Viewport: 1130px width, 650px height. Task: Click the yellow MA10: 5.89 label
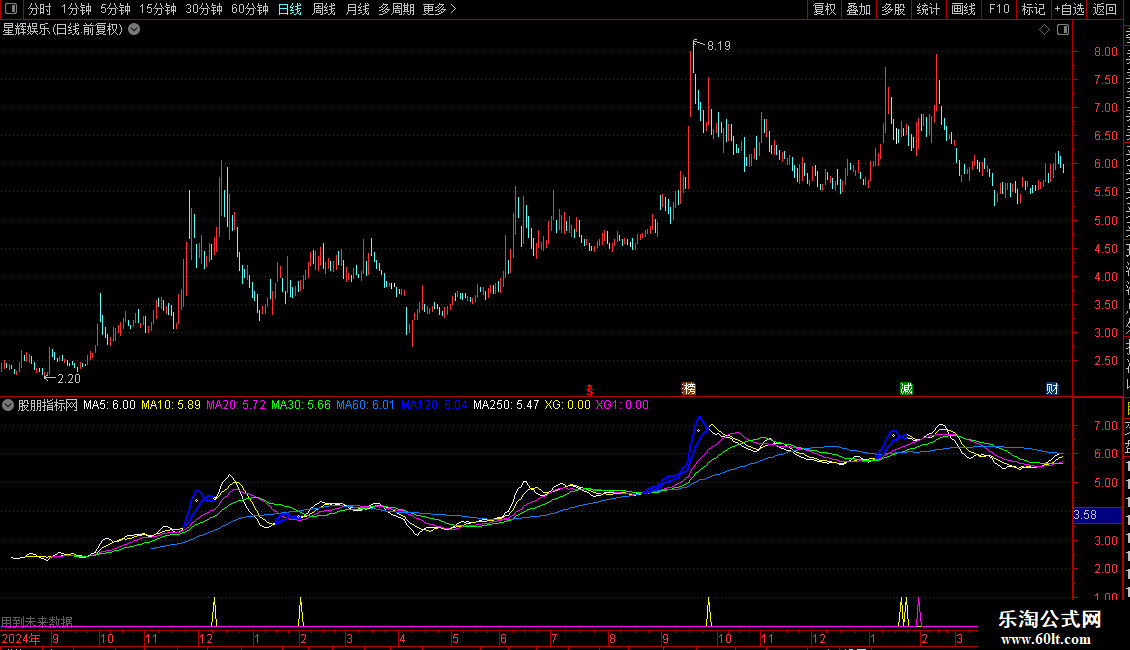(x=171, y=405)
